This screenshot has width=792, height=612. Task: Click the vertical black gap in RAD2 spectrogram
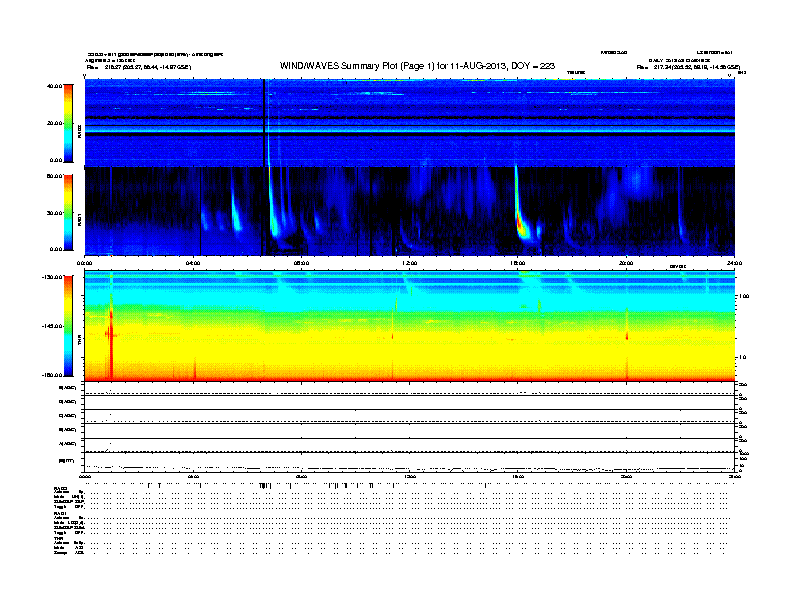(x=264, y=122)
